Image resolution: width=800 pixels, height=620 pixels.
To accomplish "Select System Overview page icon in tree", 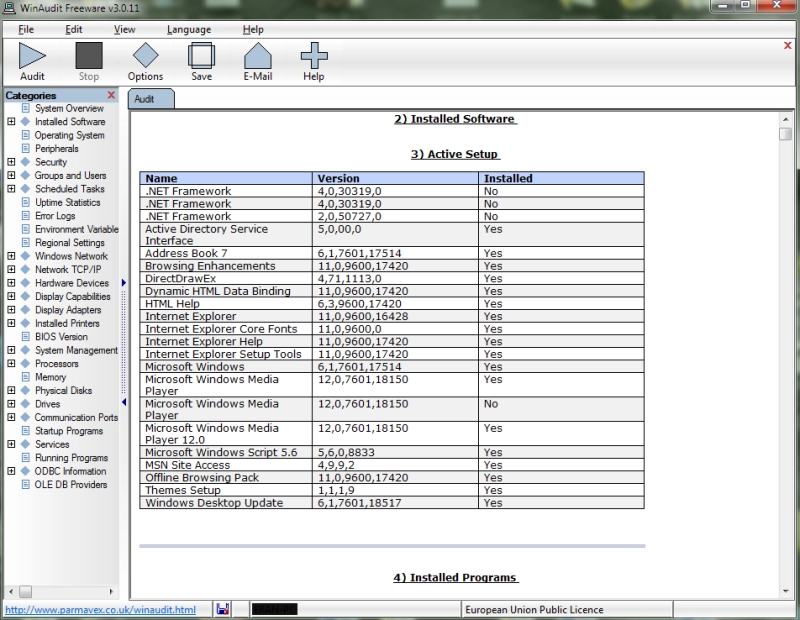I will [x=26, y=108].
